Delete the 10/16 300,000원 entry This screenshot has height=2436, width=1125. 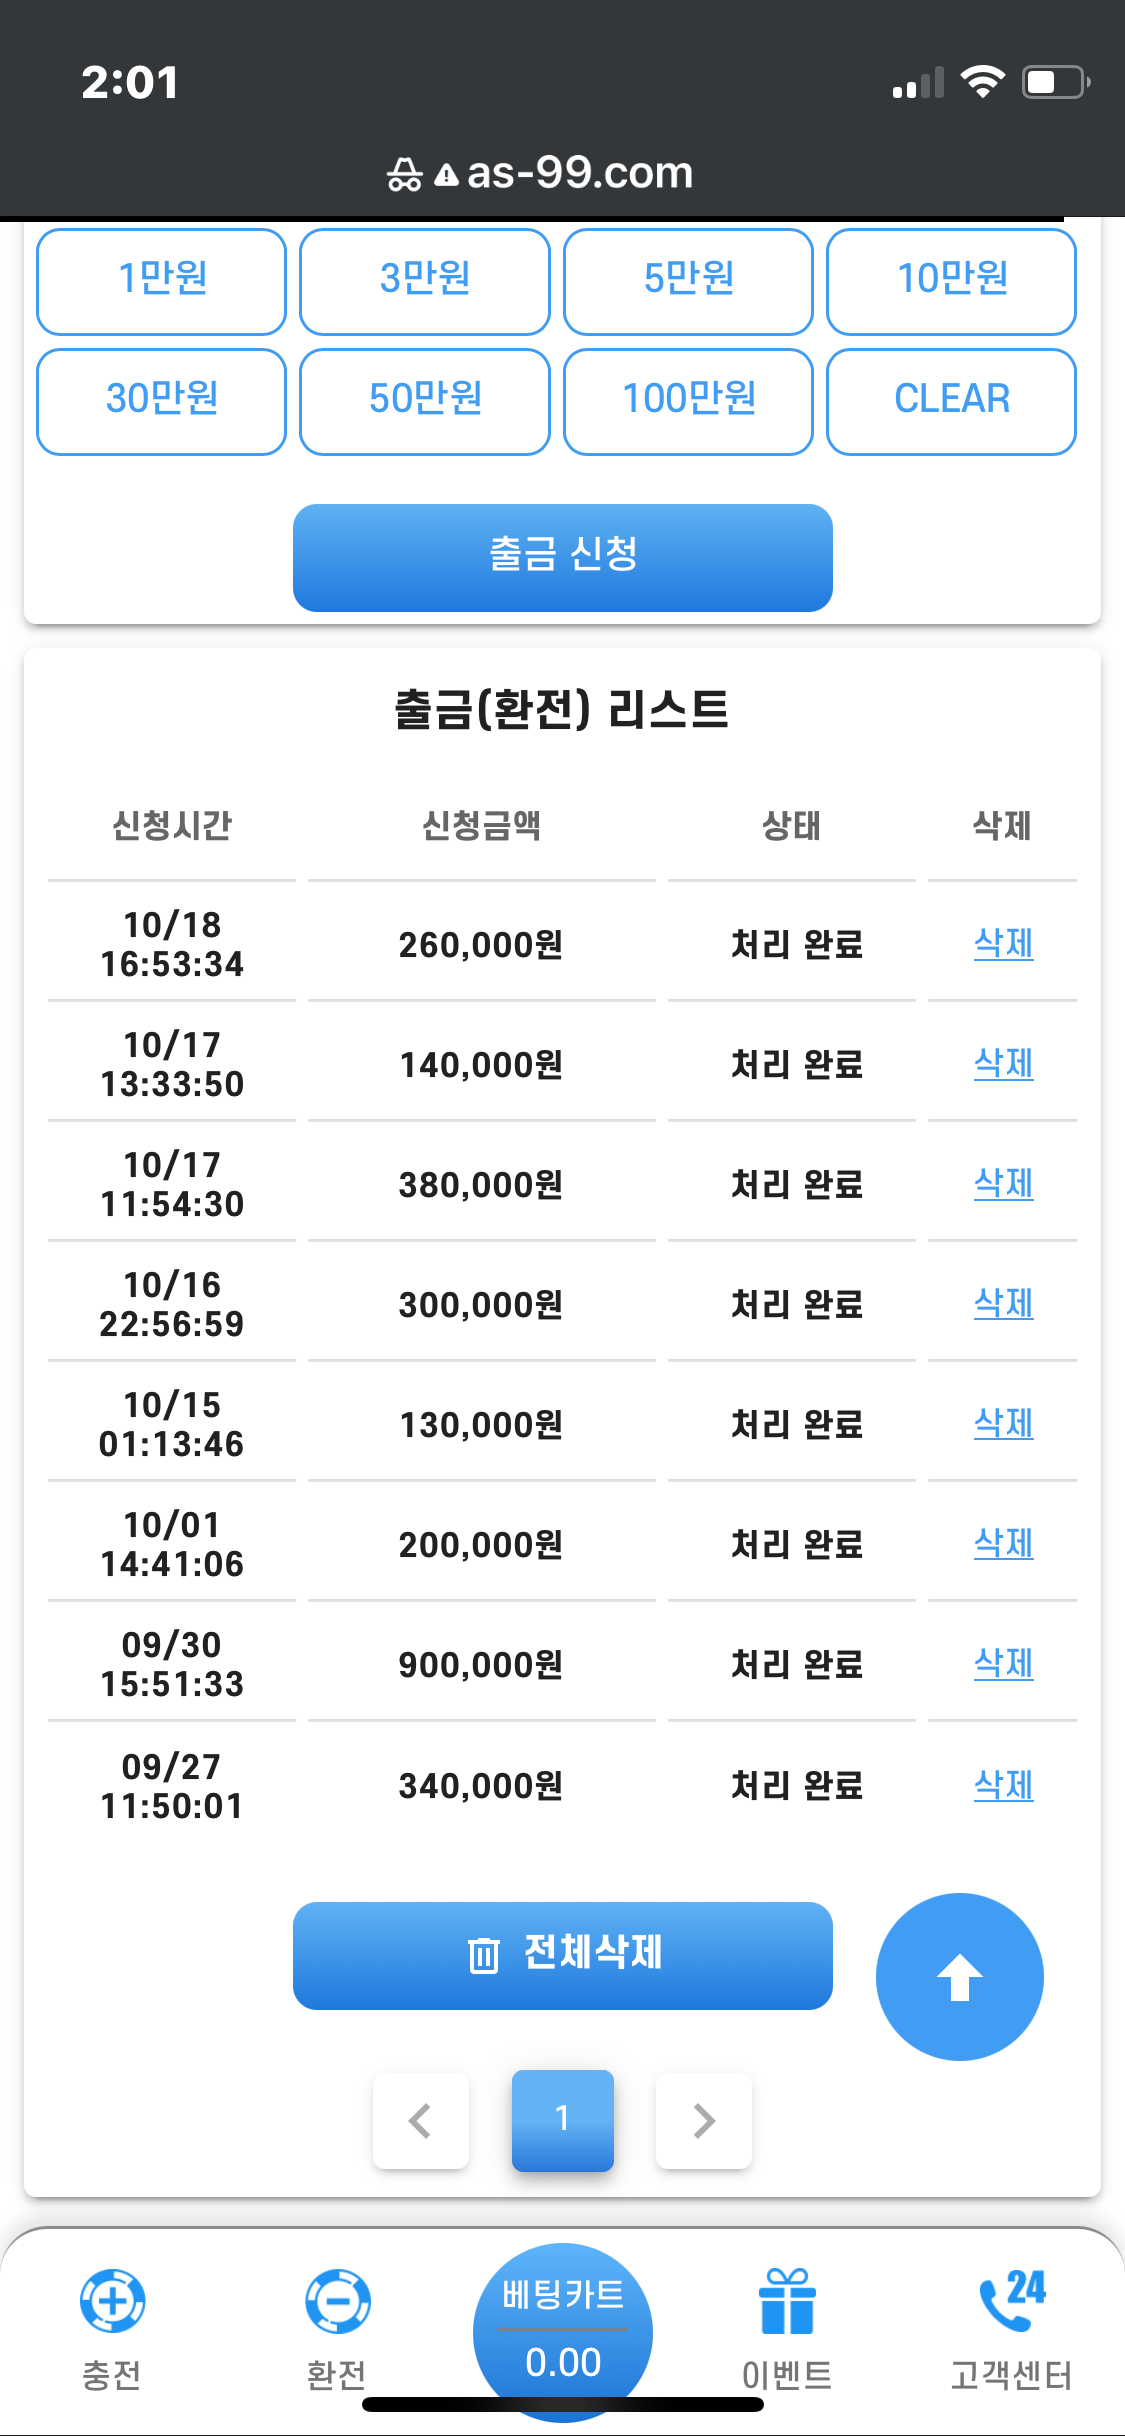coord(1003,1303)
